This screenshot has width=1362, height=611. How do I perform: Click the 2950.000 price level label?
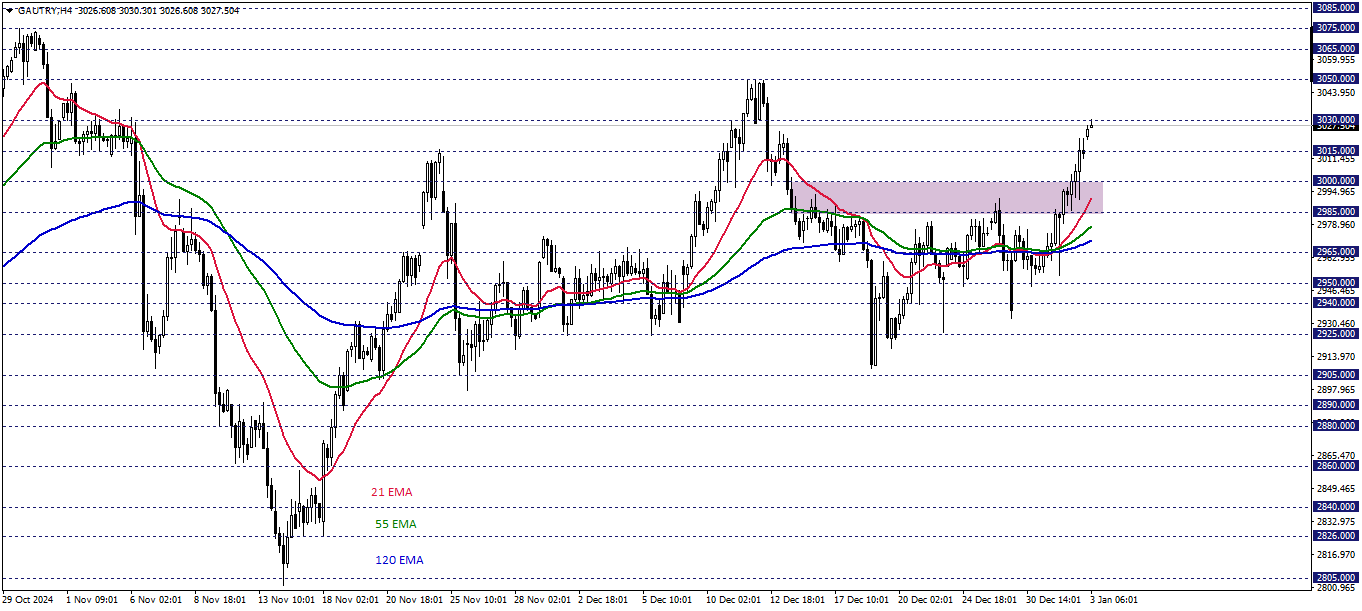pyautogui.click(x=1335, y=283)
